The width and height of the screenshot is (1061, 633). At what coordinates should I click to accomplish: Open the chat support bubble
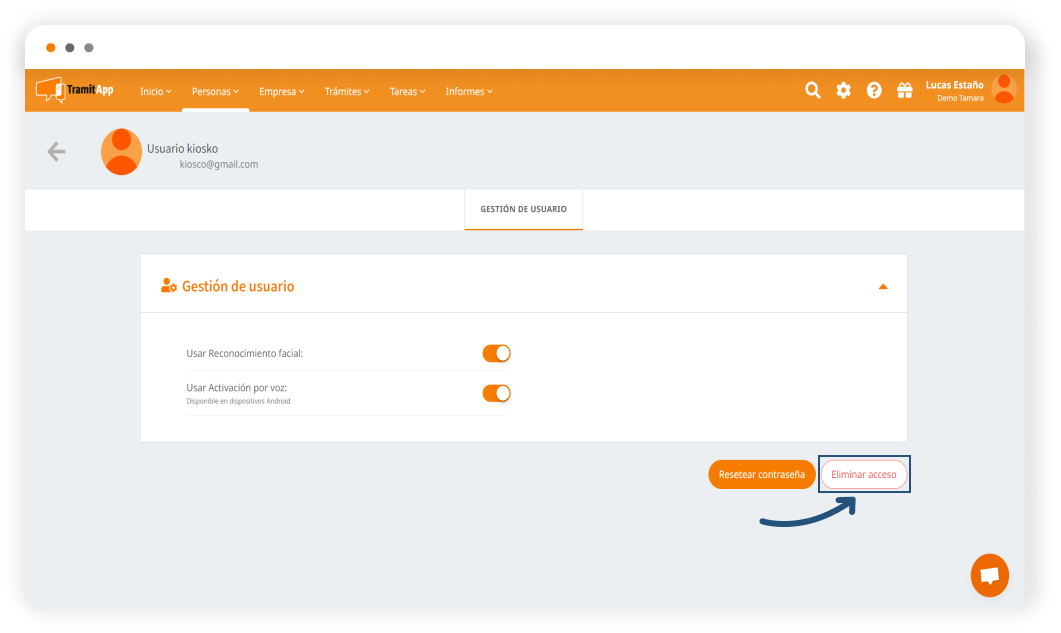pyautogui.click(x=989, y=575)
